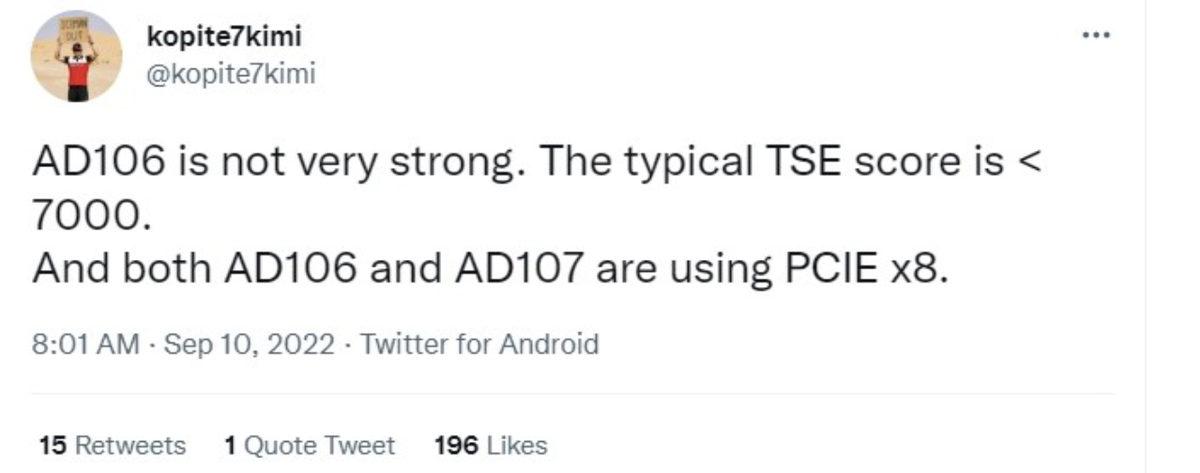Click the number 196 beside Likes

[x=455, y=445]
